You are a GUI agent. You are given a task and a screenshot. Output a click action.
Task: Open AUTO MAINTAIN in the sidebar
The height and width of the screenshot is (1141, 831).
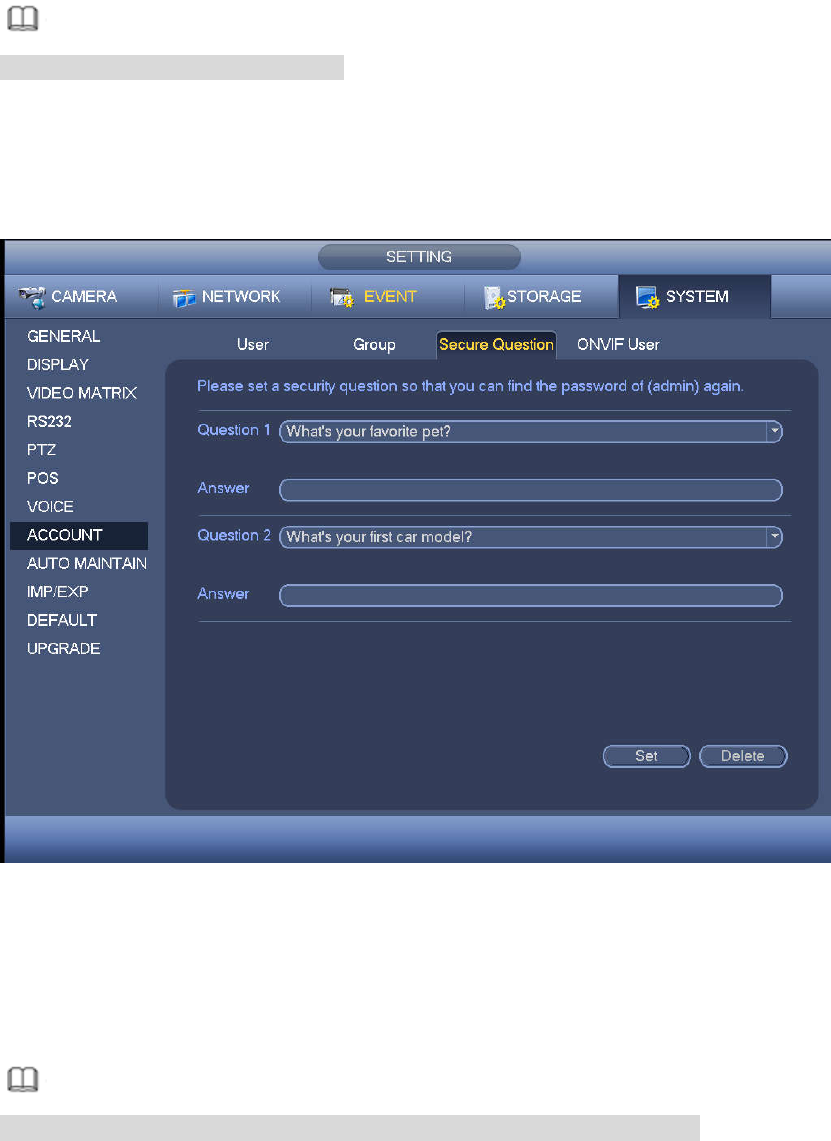pos(87,564)
